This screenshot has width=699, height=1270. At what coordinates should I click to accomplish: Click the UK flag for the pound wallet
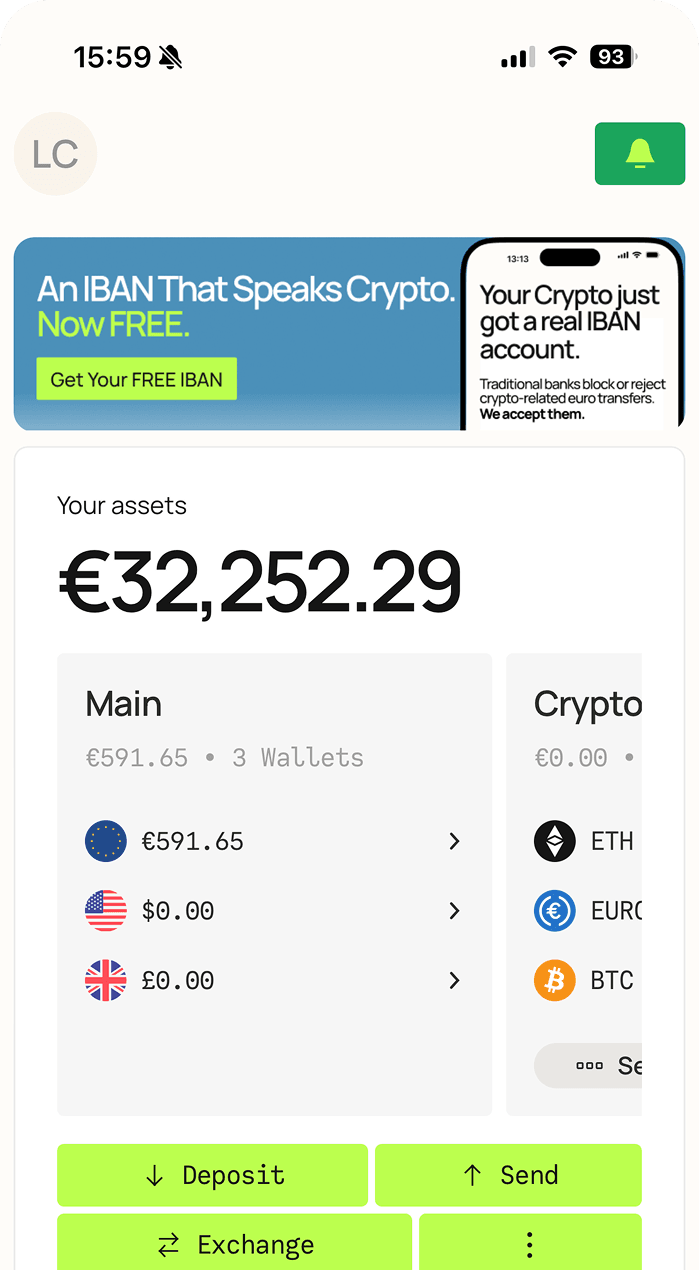pos(106,980)
